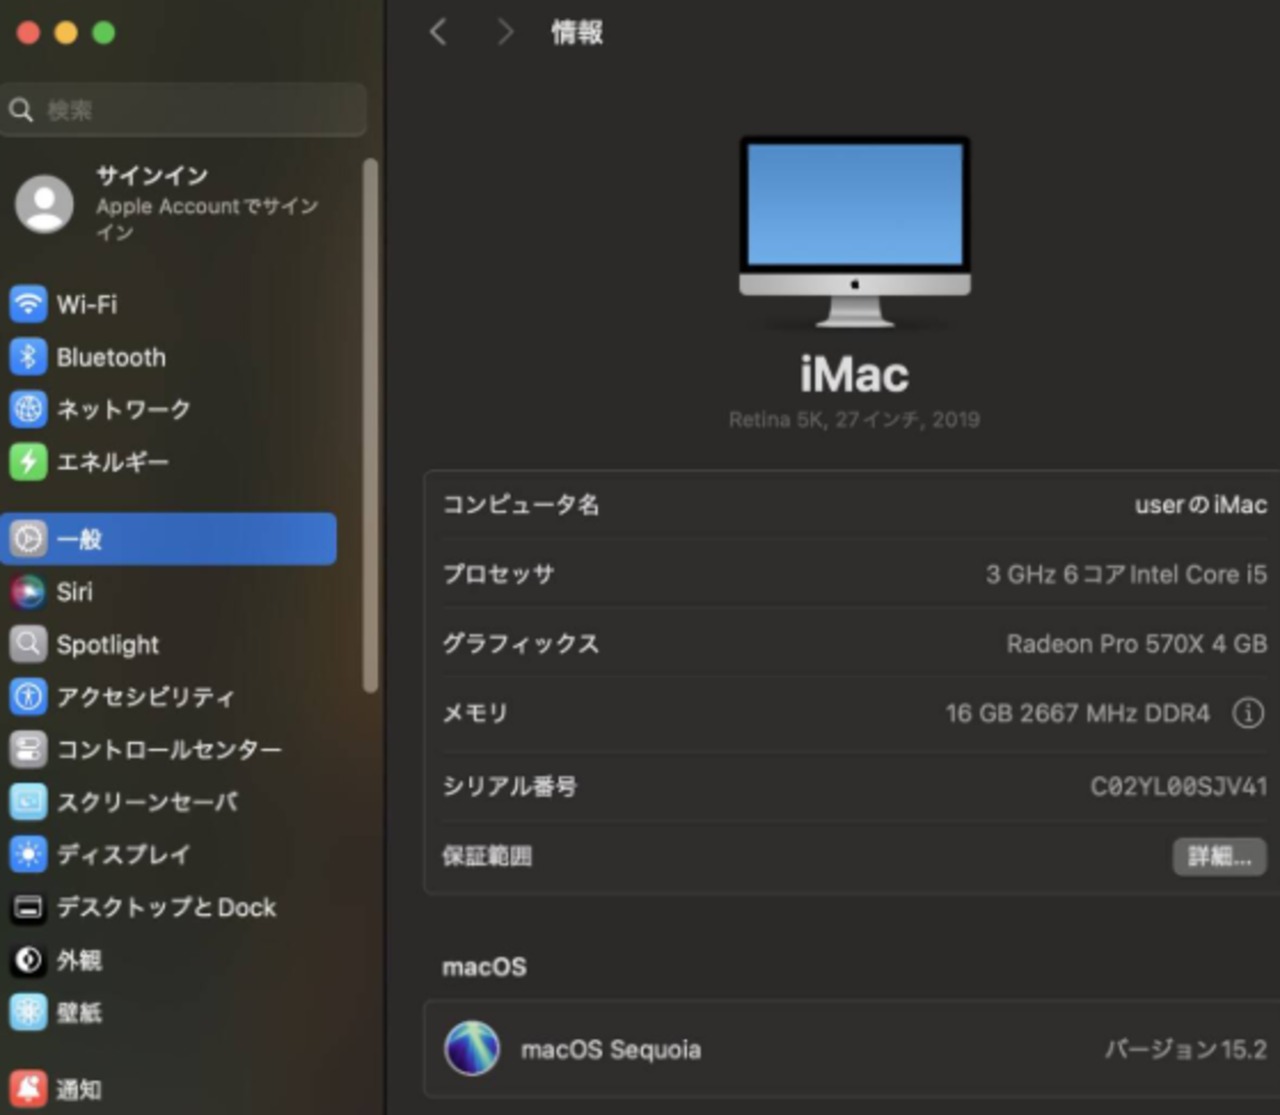This screenshot has height=1115, width=1280.
Task: Click the 詳細... warranty button
Action: tap(1219, 856)
